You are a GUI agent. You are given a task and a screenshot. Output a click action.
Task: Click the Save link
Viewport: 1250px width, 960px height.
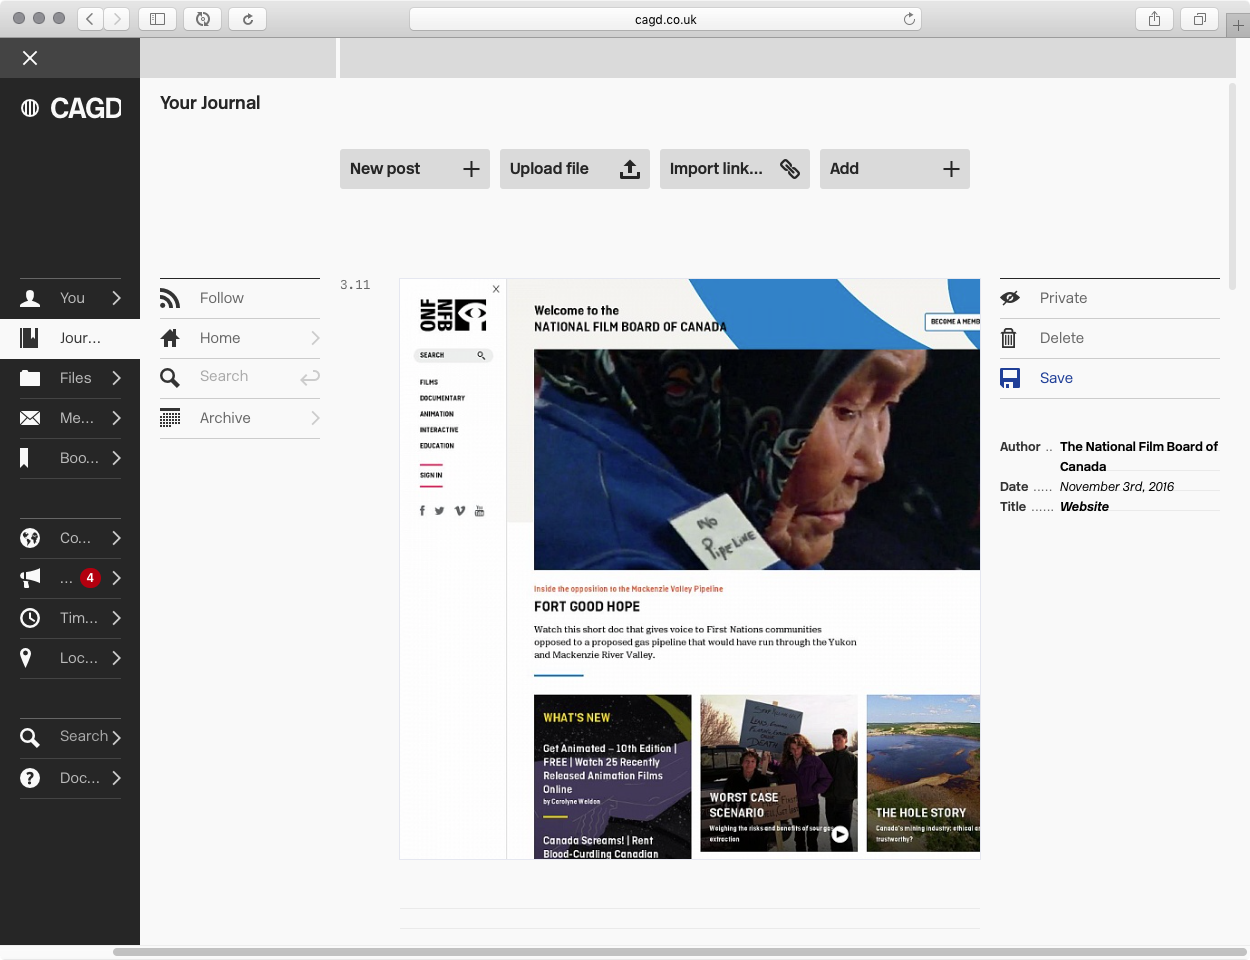coord(1056,378)
